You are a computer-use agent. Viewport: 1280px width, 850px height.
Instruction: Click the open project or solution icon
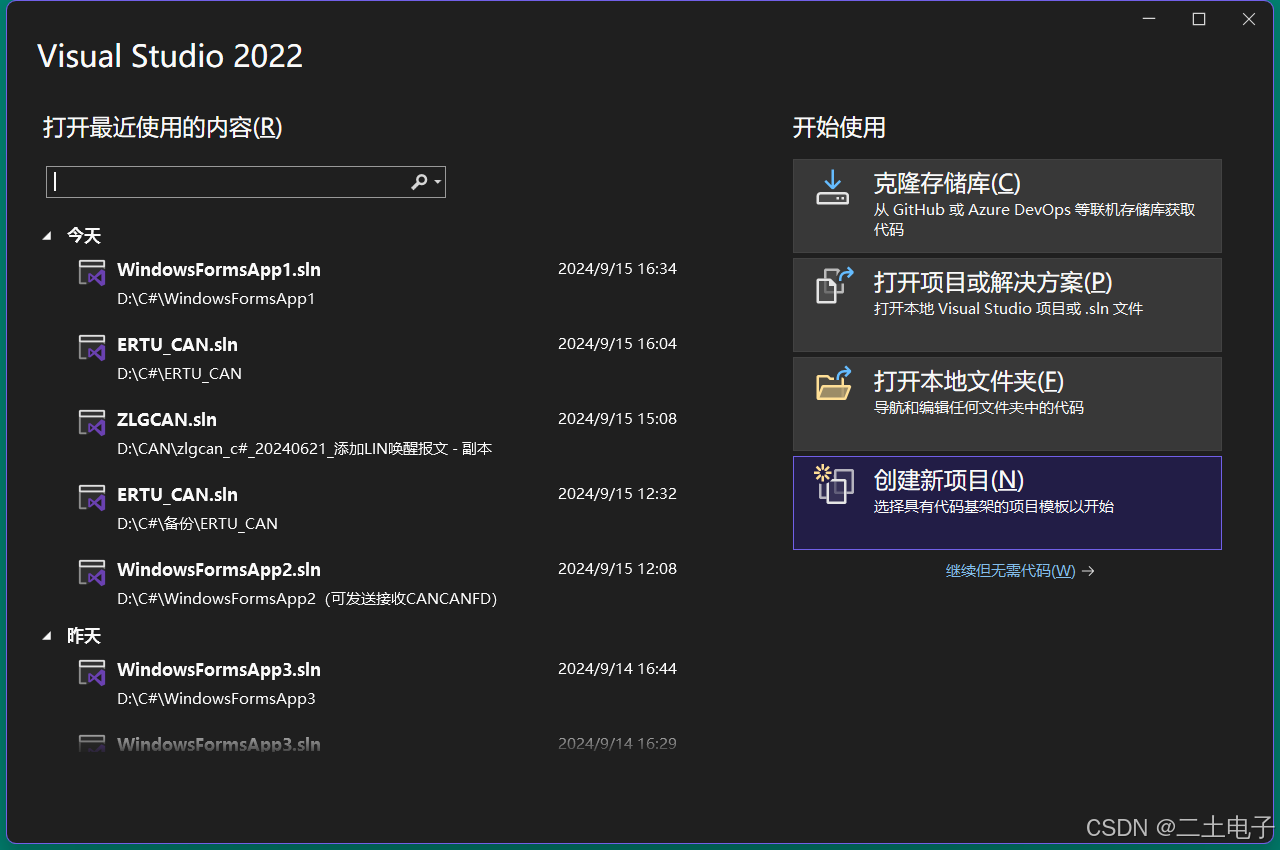point(834,285)
